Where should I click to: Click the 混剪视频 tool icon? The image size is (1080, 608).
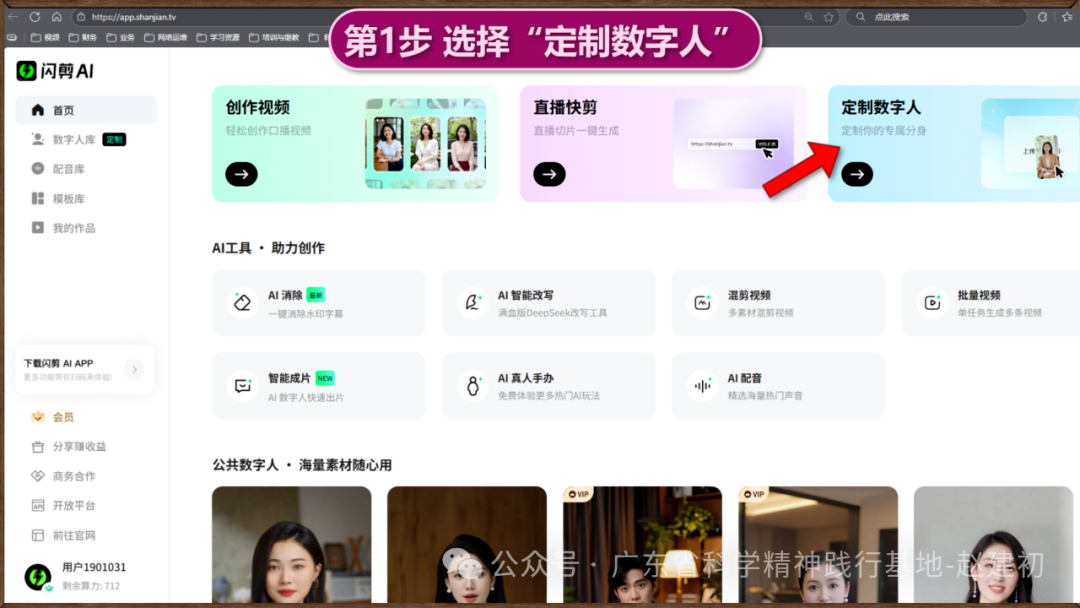(x=702, y=303)
